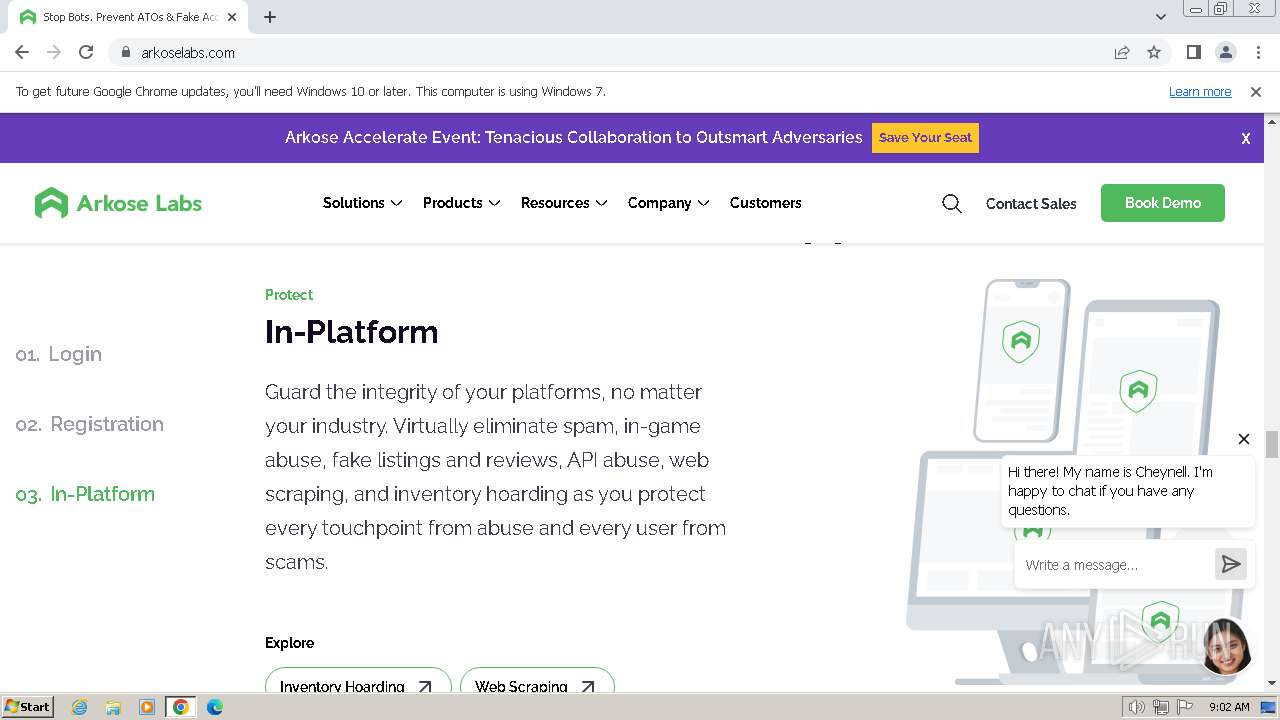1280x720 pixels.
Task: Bookmark this page with the star icon
Action: click(1154, 52)
